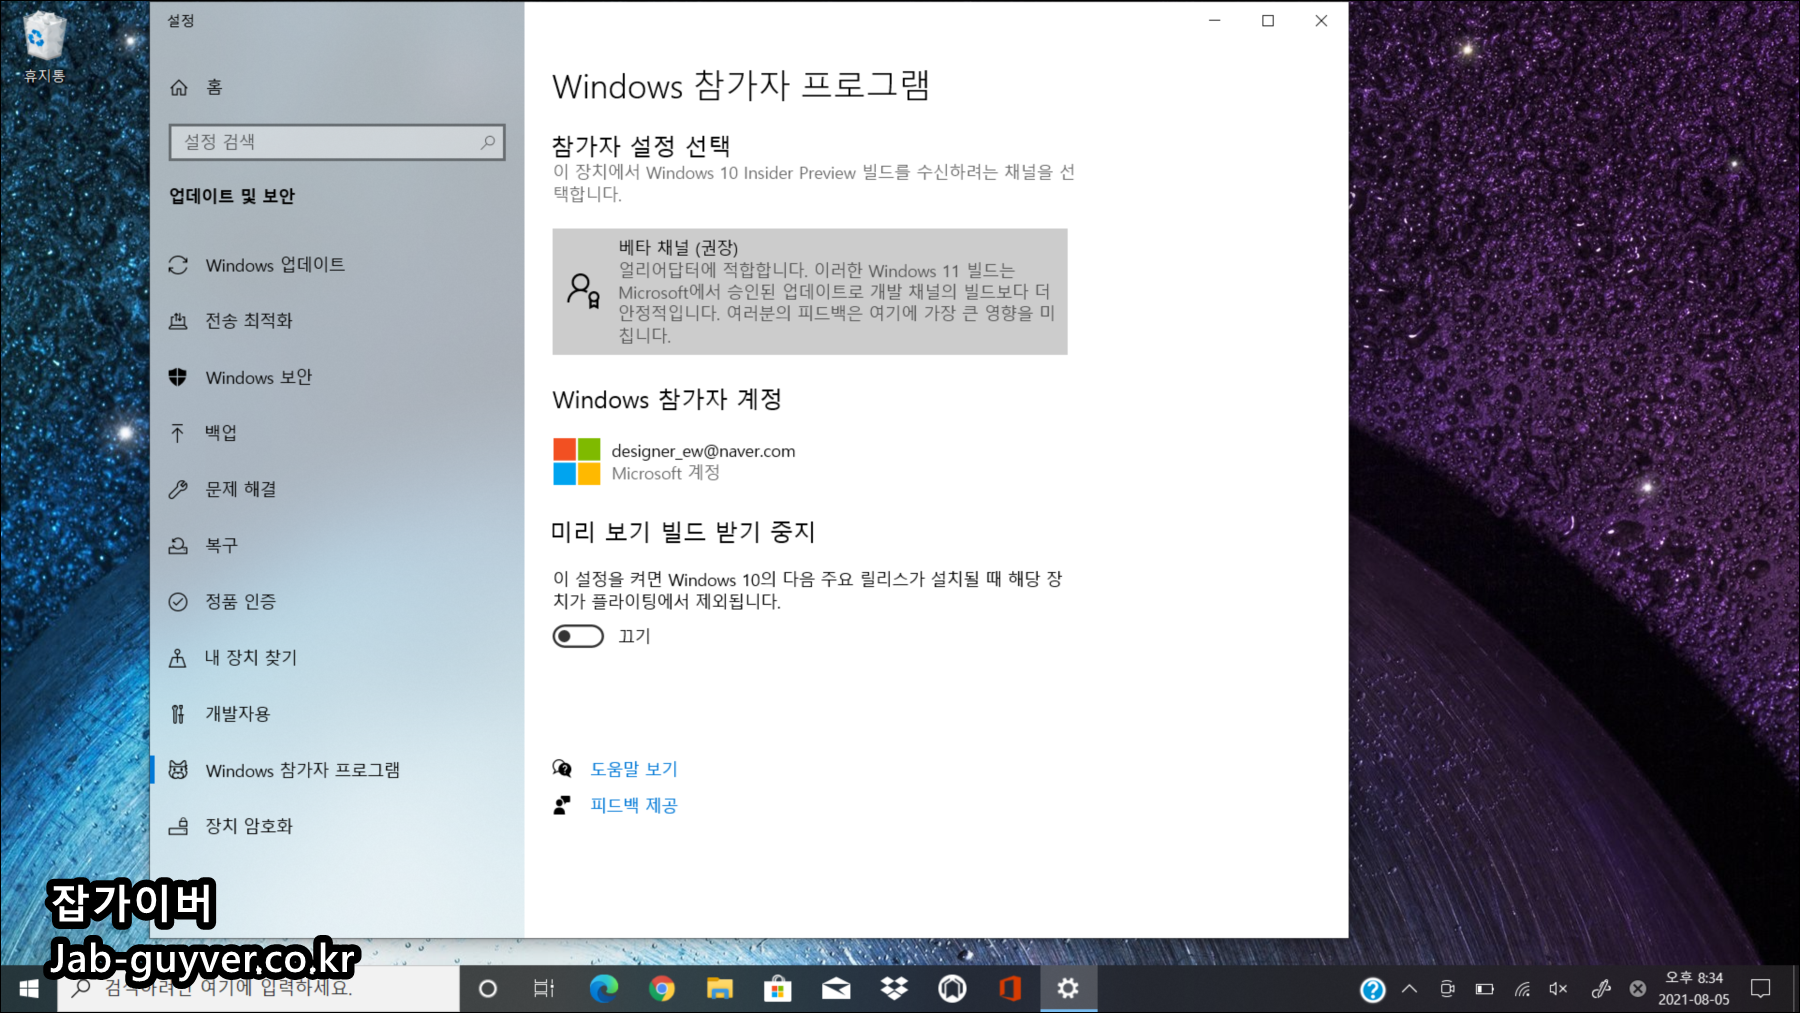Open Microsoft Store from taskbar
Viewport: 1800px width, 1013px height.
tap(777, 989)
